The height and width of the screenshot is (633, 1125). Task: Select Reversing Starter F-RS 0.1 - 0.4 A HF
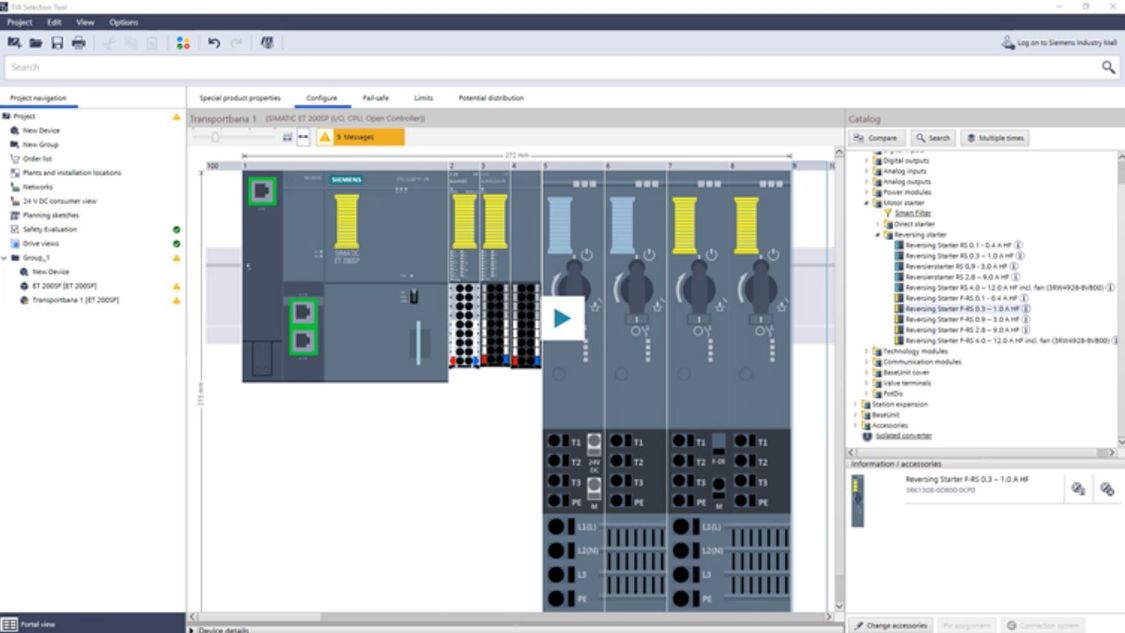point(961,298)
